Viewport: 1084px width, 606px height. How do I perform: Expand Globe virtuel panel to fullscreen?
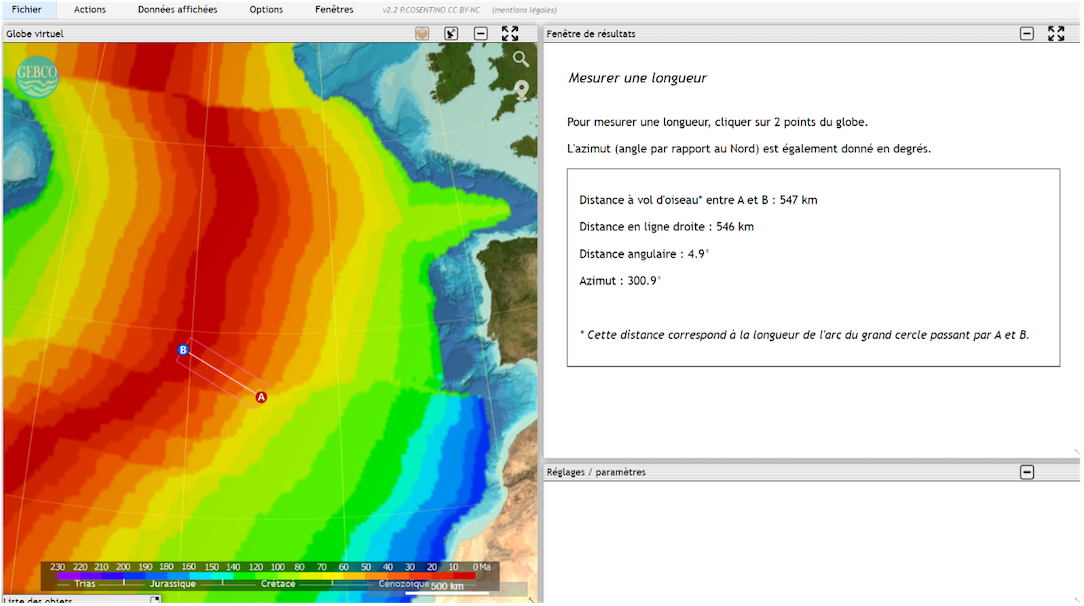pyautogui.click(x=510, y=33)
